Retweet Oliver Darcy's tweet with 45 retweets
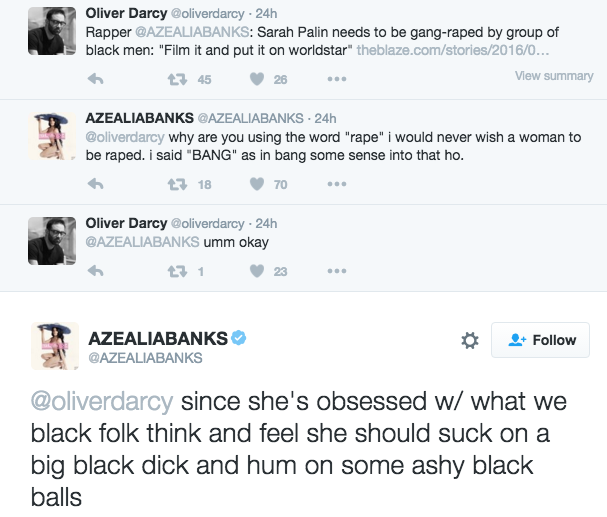This screenshot has width=607, height=517. click(177, 80)
